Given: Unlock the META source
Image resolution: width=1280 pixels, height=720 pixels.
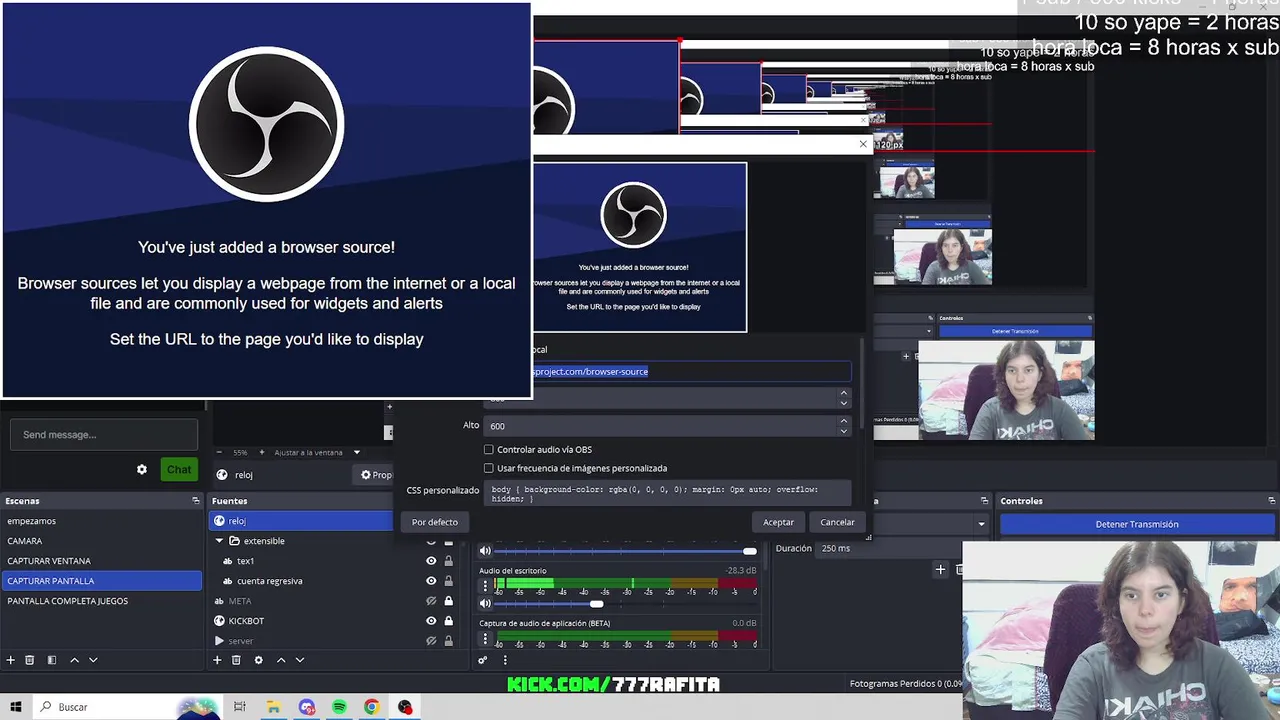Looking at the screenshot, I should 448,601.
